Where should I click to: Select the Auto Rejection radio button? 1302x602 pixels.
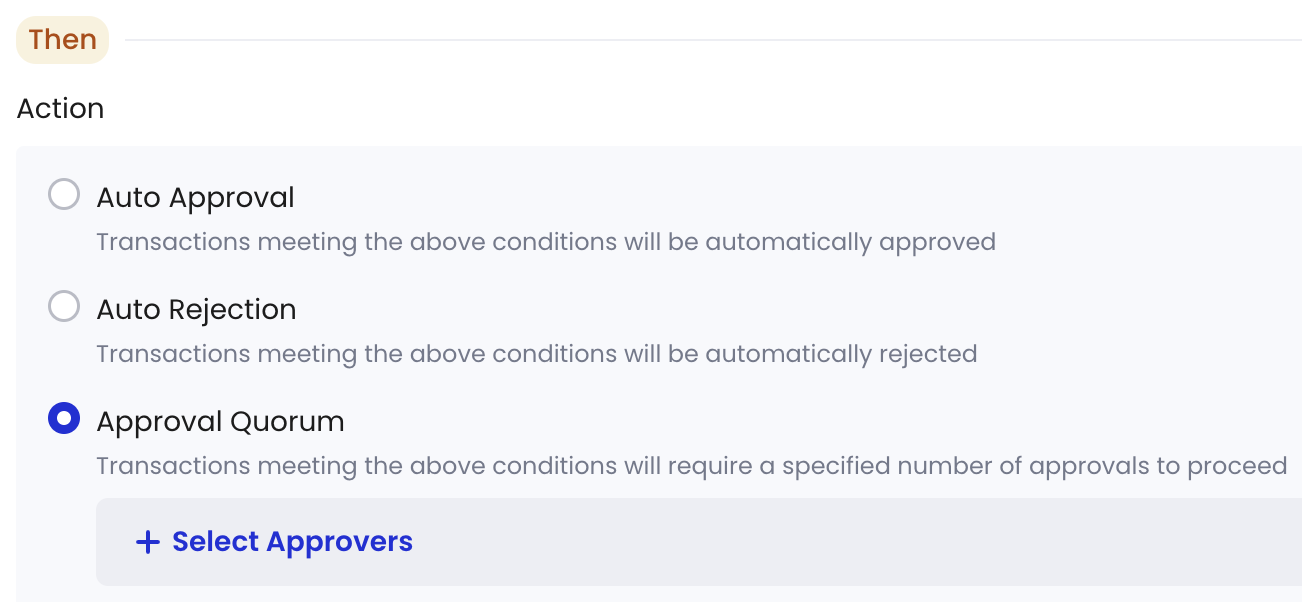[x=64, y=306]
